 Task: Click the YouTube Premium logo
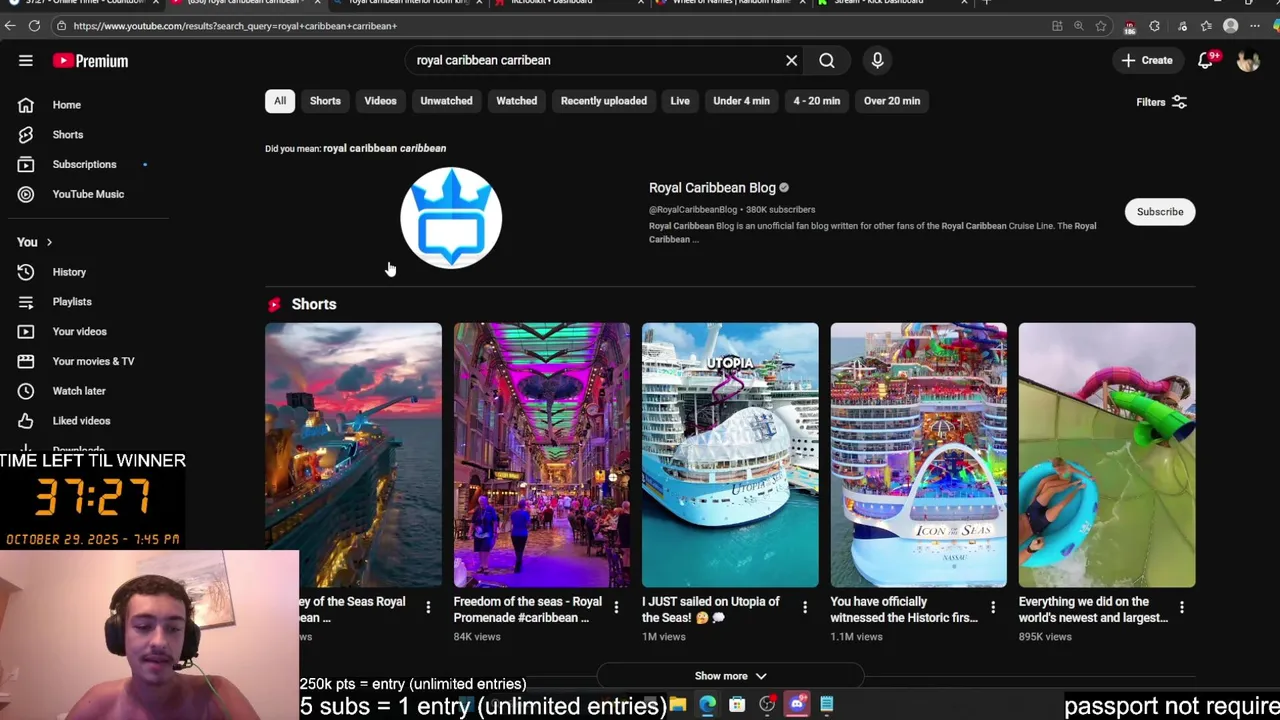tap(90, 61)
